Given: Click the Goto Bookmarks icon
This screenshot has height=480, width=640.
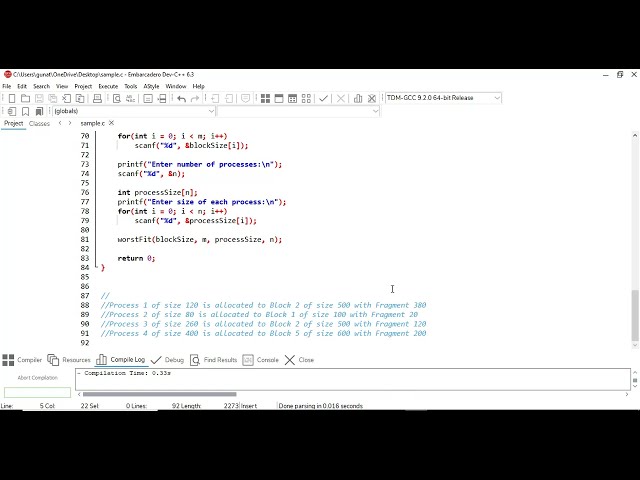Looking at the screenshot, I should 39,111.
